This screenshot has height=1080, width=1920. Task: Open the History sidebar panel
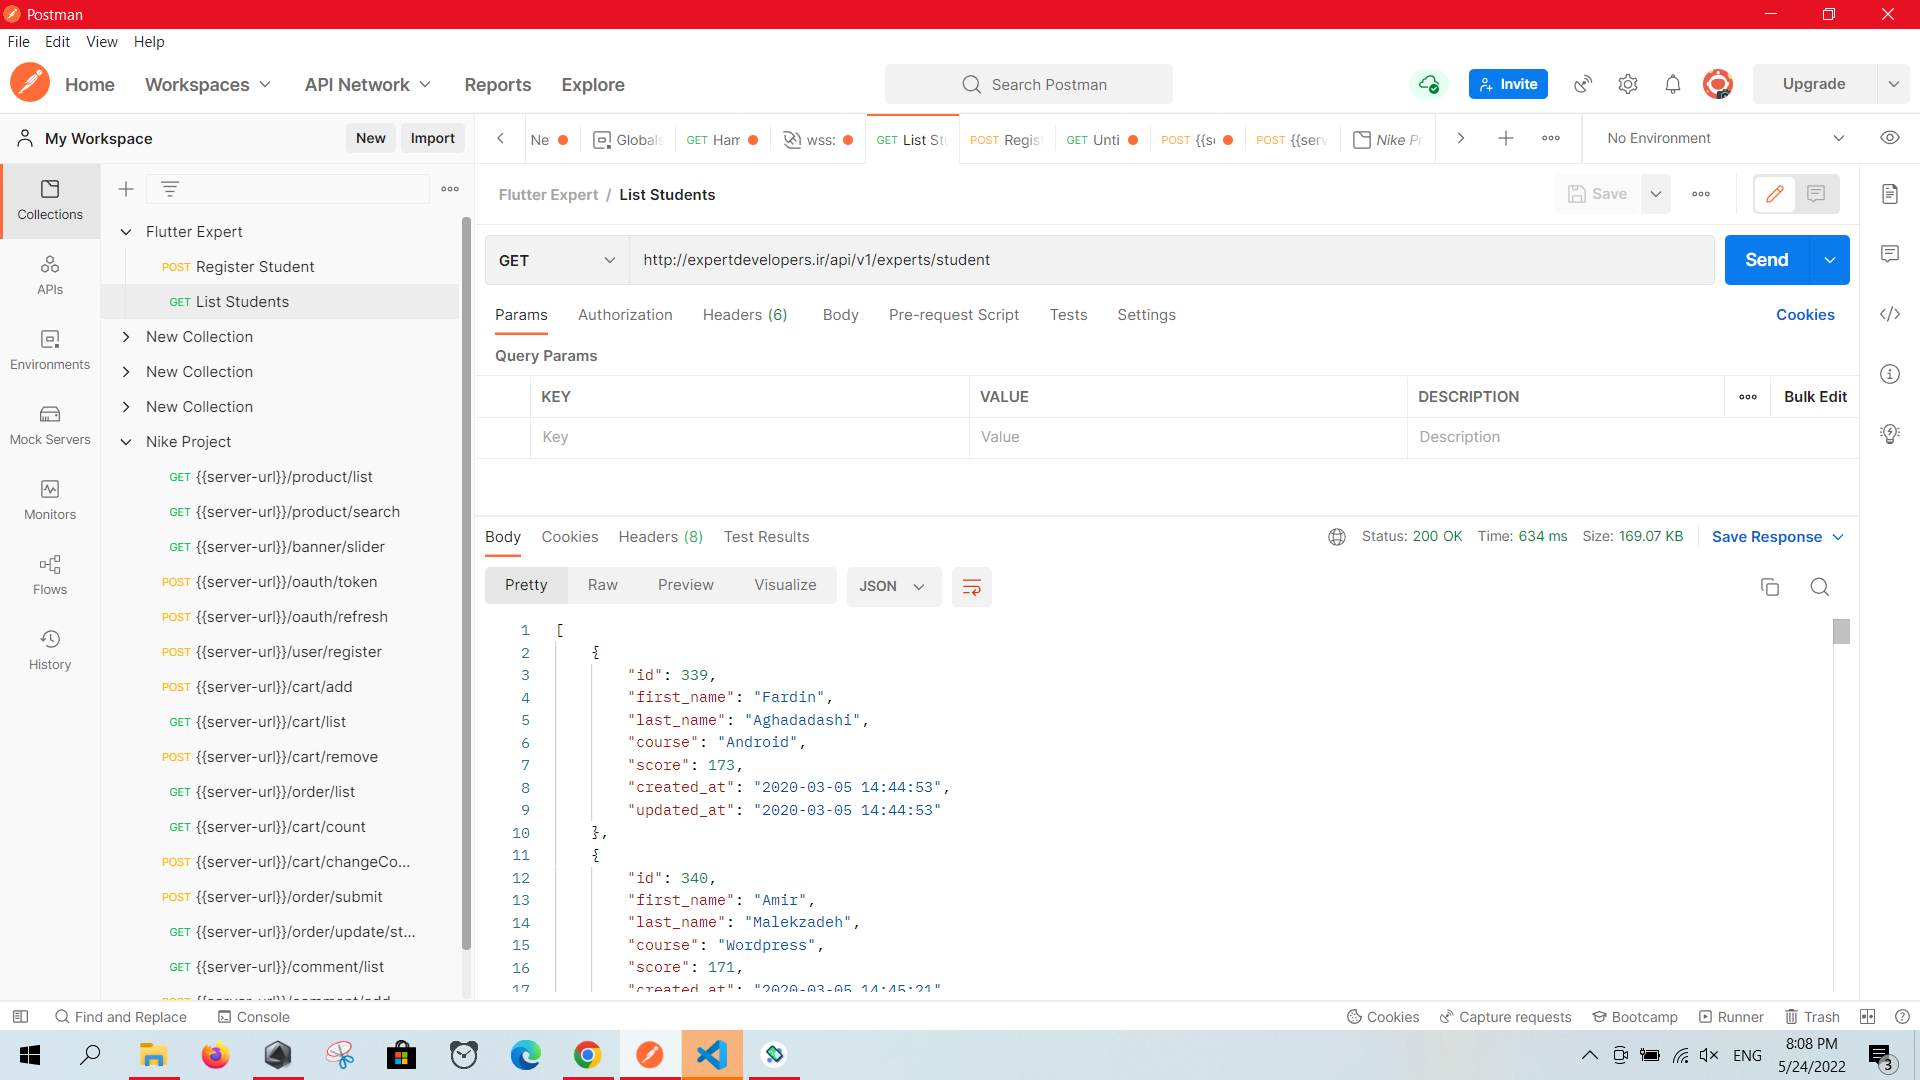point(50,651)
